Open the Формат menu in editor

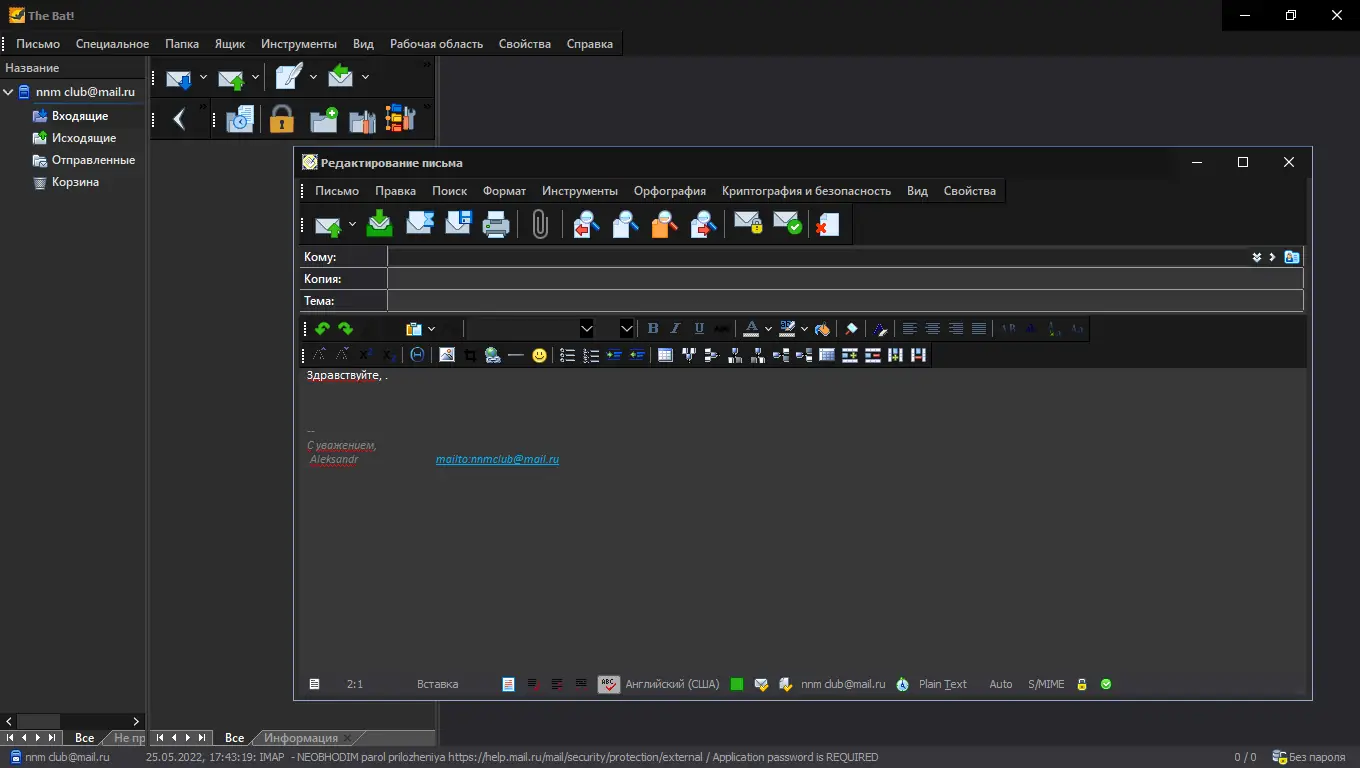click(504, 191)
